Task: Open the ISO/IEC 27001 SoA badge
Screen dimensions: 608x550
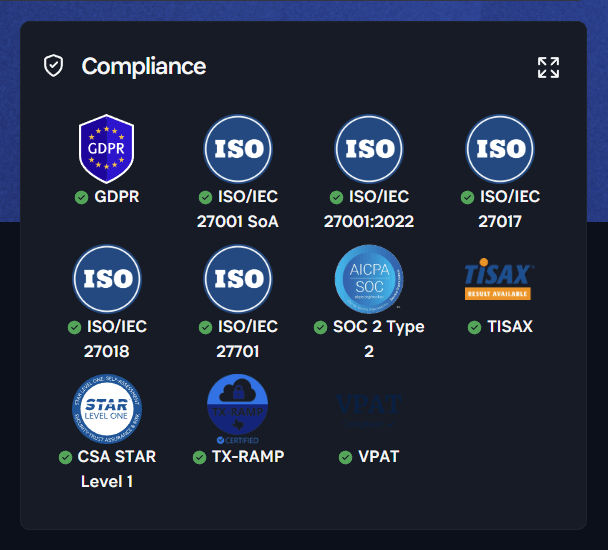Action: pyautogui.click(x=238, y=149)
